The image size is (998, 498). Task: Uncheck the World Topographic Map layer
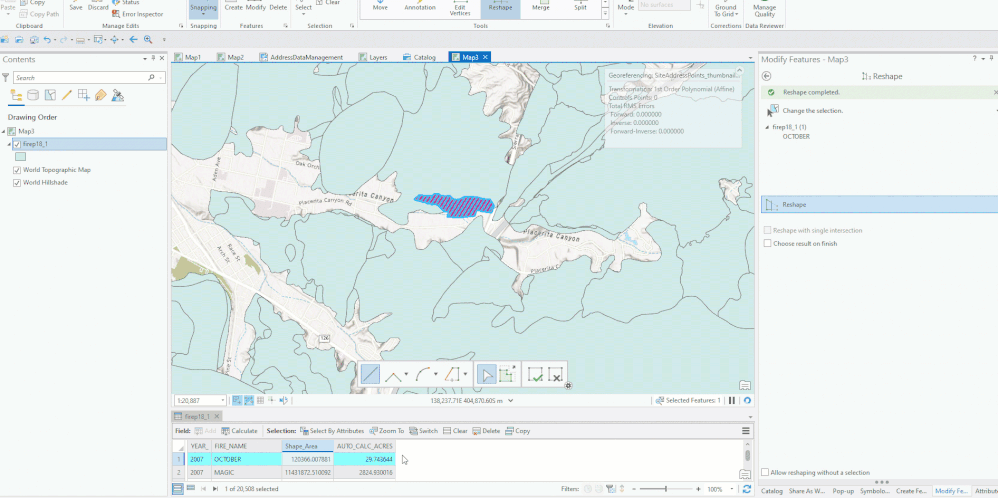(x=17, y=170)
